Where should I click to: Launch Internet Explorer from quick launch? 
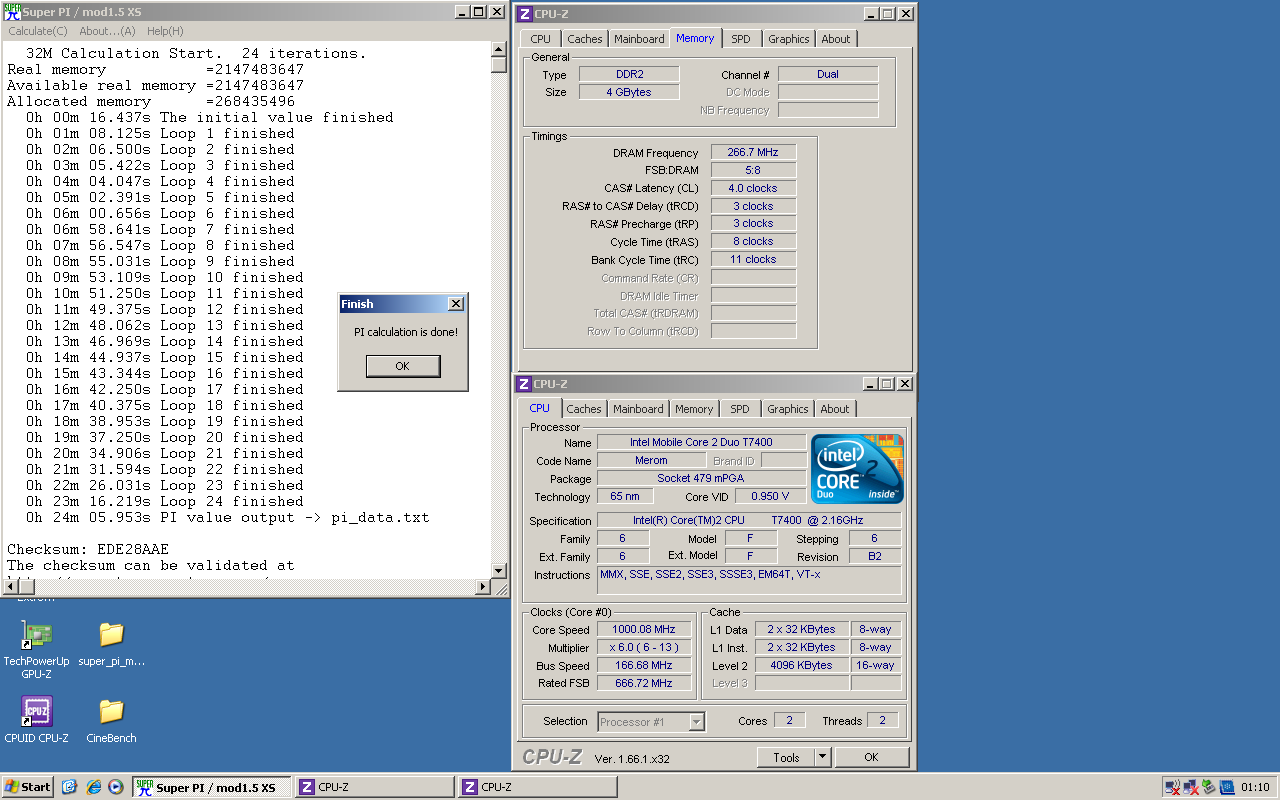[x=93, y=787]
